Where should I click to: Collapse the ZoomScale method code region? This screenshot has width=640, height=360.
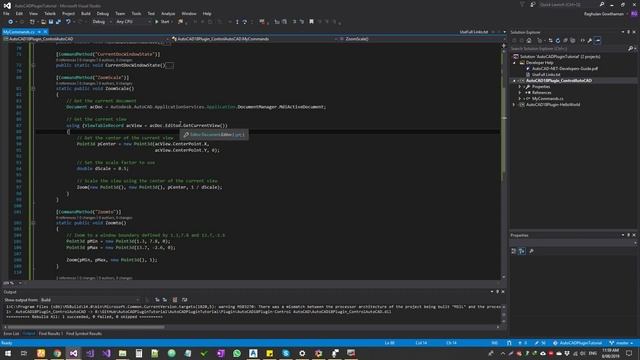[33, 89]
